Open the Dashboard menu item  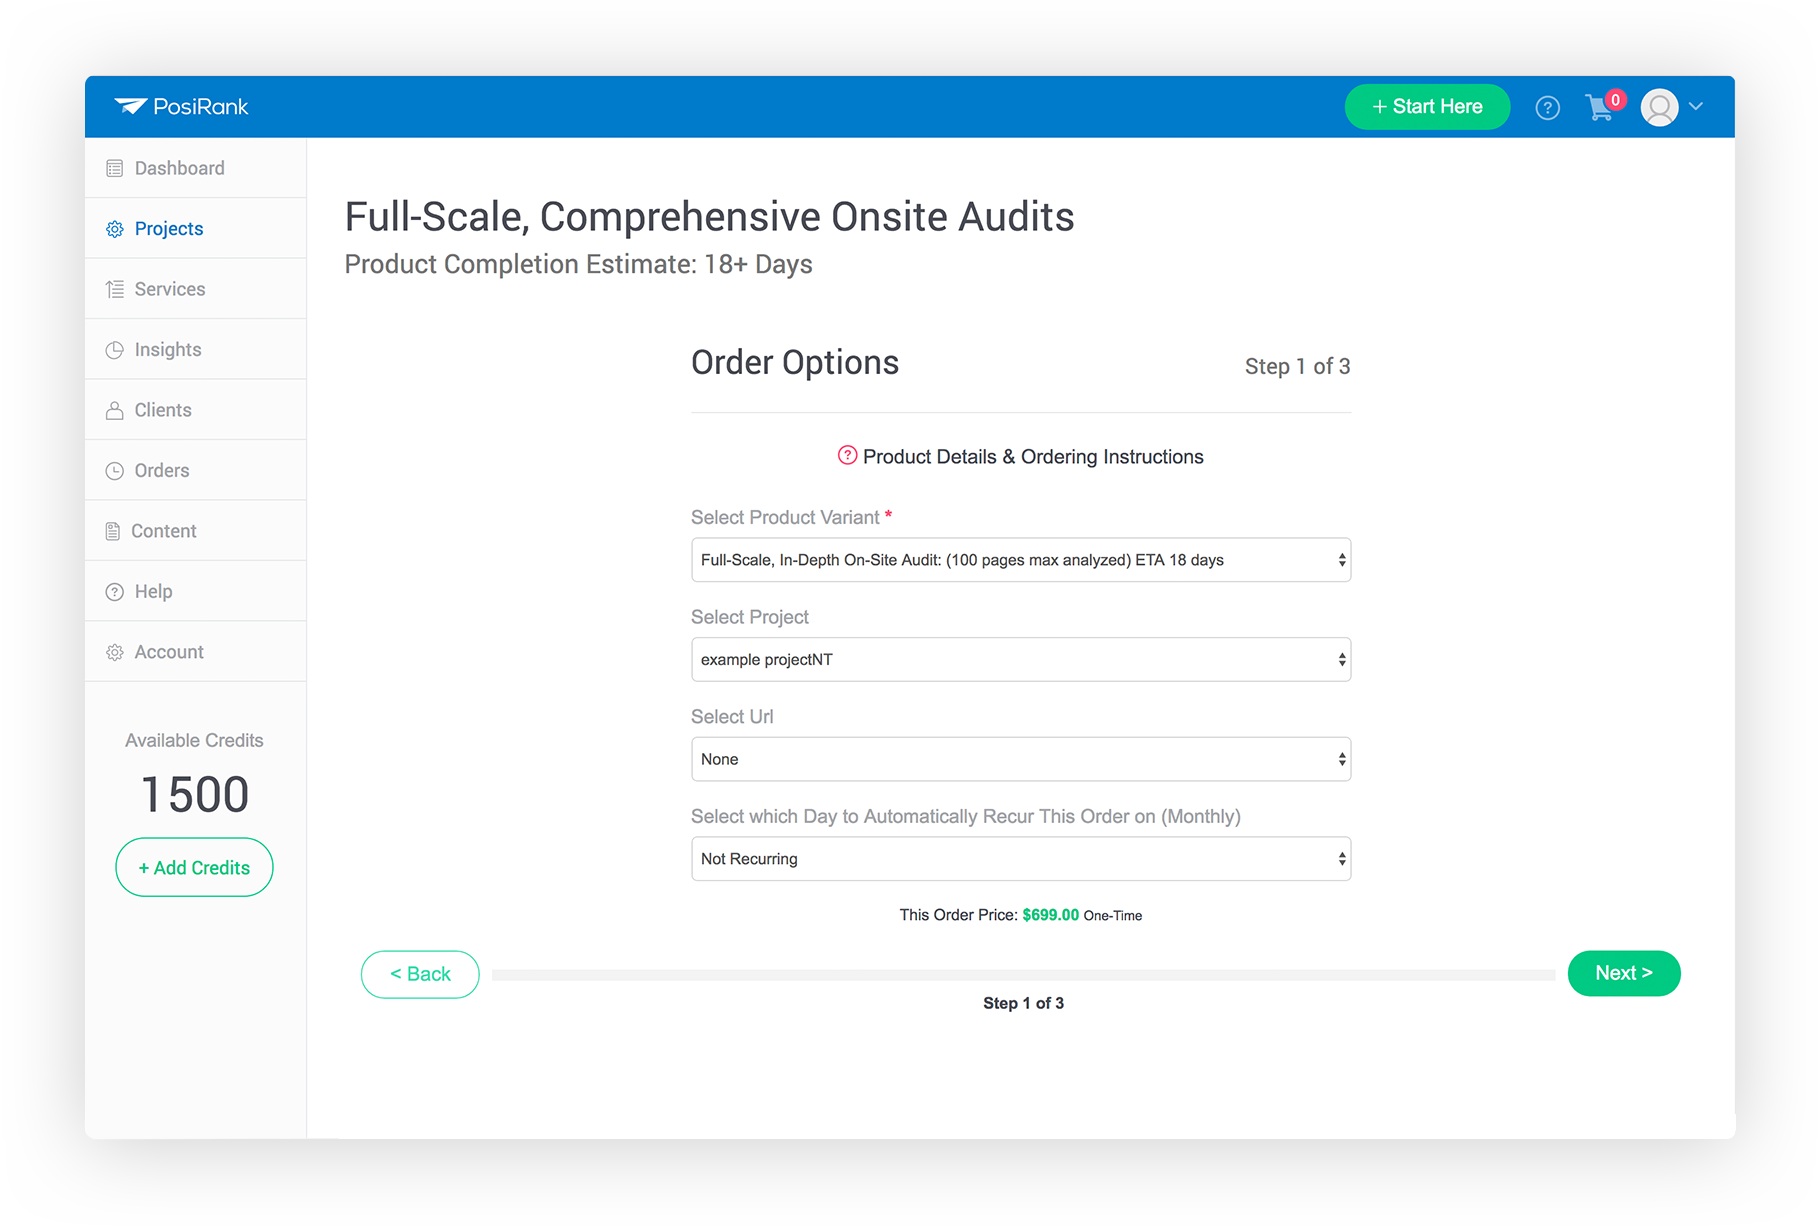point(196,168)
